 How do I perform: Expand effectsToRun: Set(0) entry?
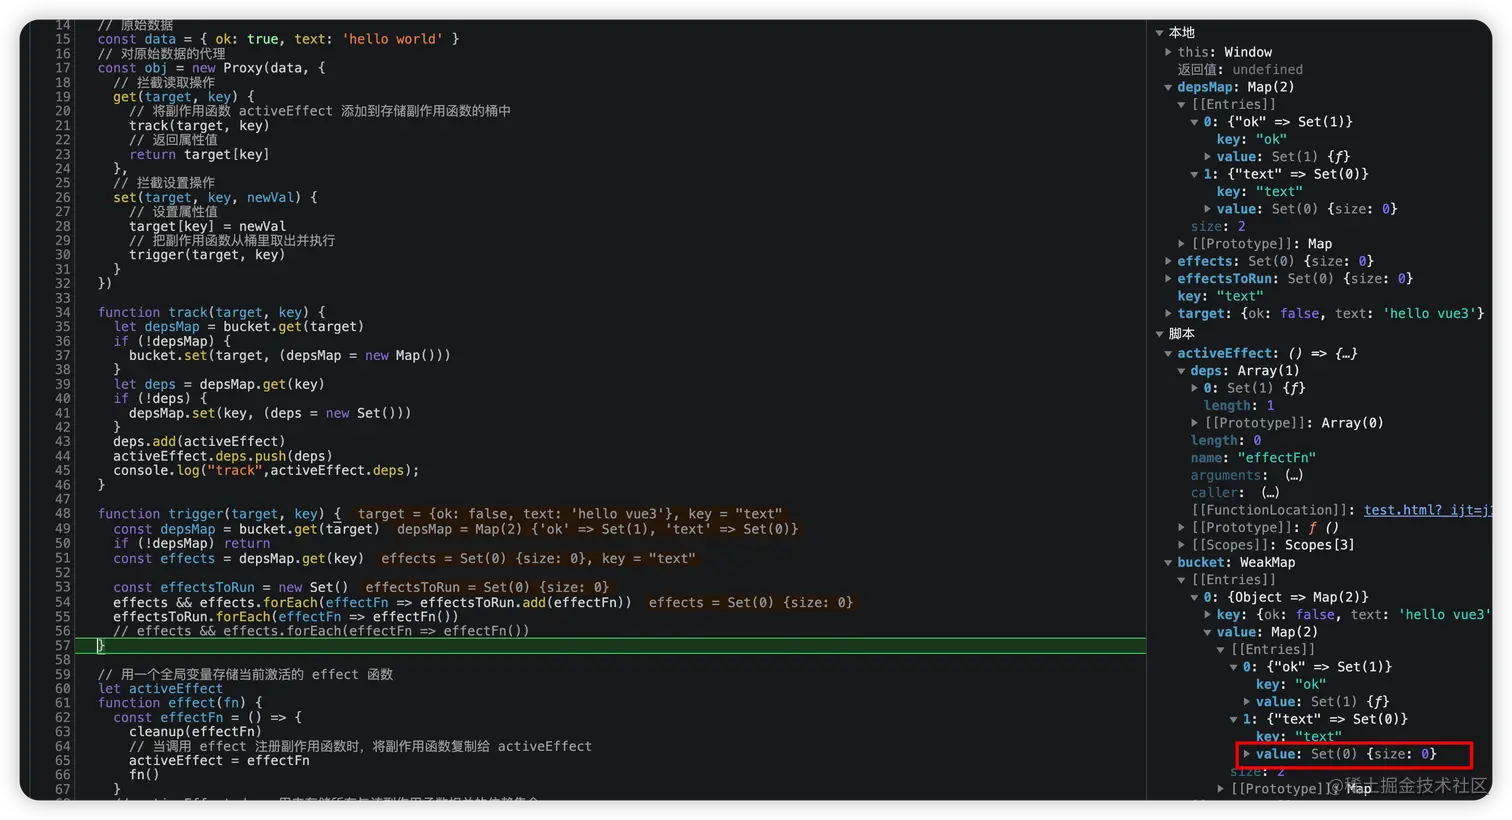pos(1168,279)
